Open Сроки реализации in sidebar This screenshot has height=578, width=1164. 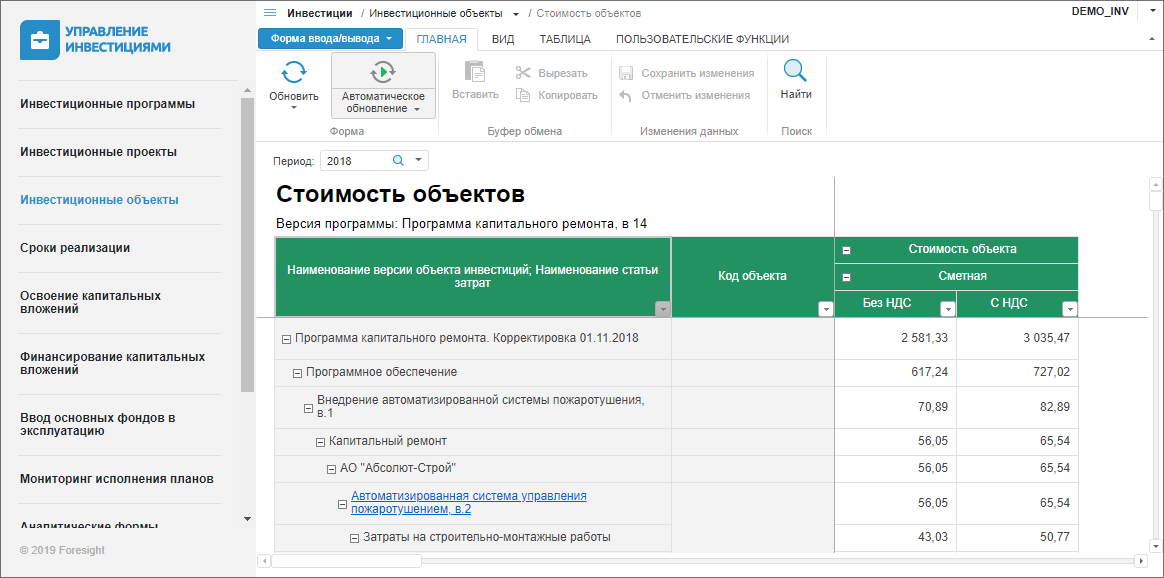click(75, 248)
